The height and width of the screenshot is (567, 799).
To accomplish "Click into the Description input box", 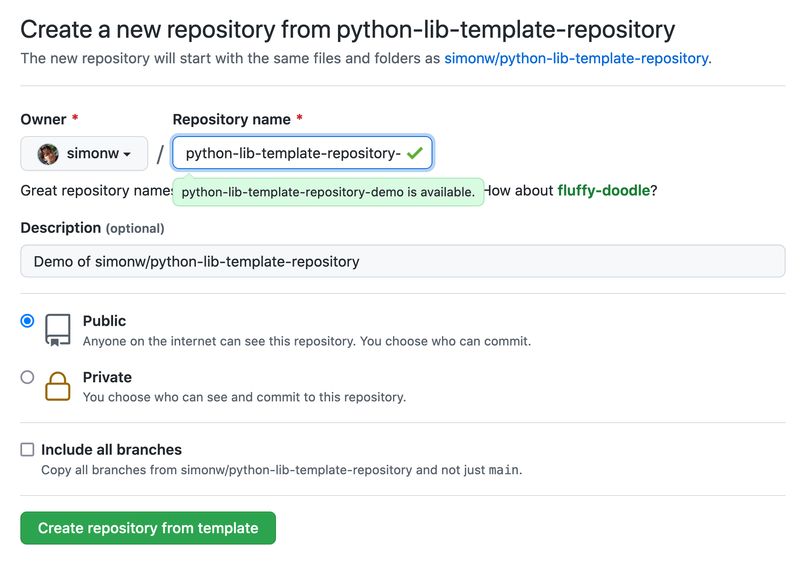I will coord(402,262).
